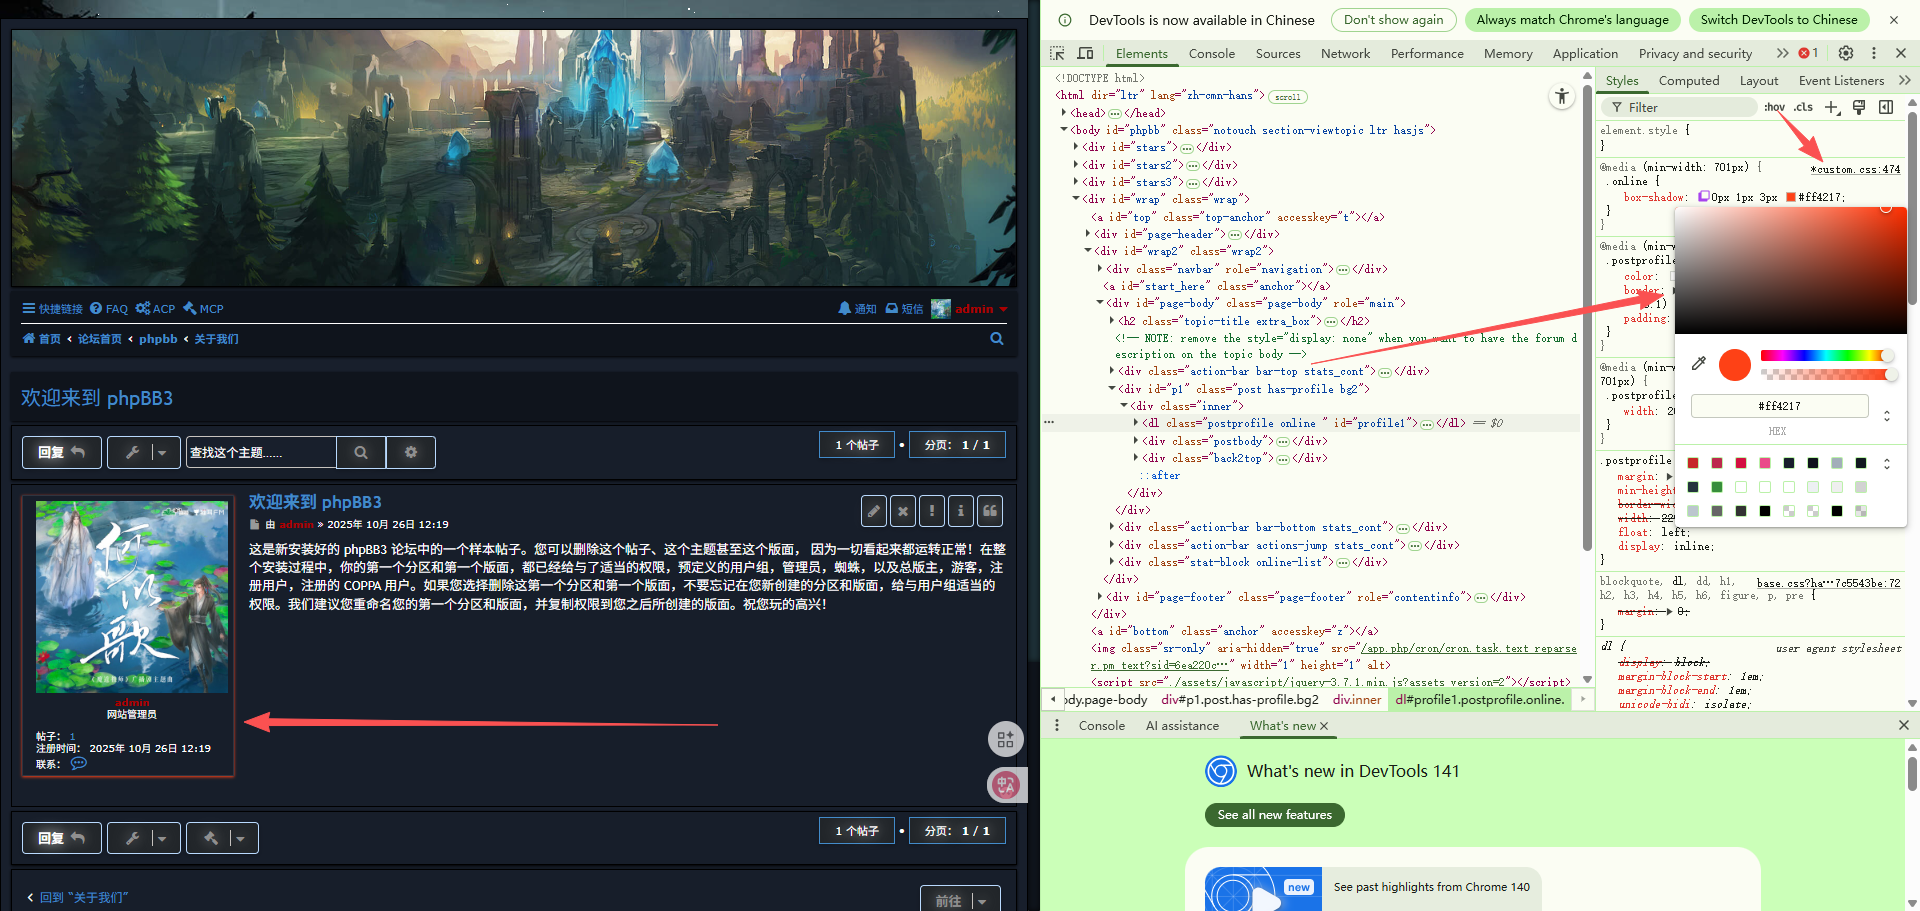This screenshot has height=911, width=1920.
Task: Pick a color with the eyedropper
Action: (x=1698, y=364)
